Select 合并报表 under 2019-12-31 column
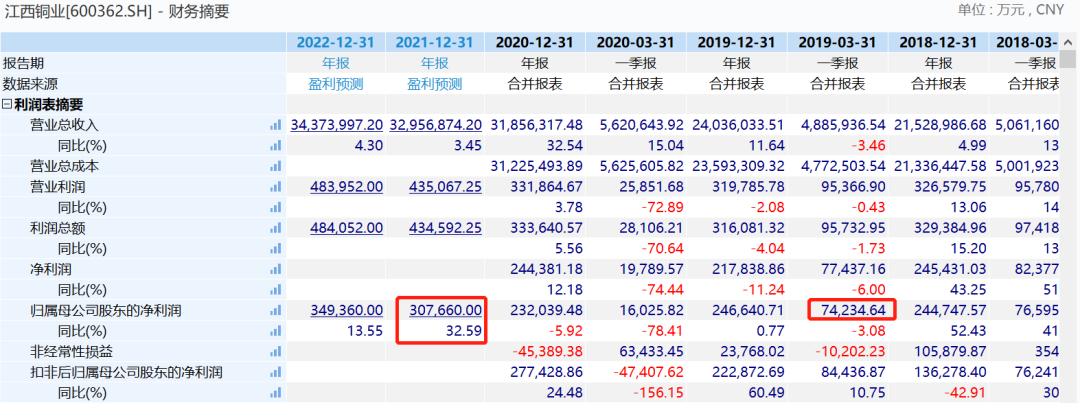 pos(737,84)
